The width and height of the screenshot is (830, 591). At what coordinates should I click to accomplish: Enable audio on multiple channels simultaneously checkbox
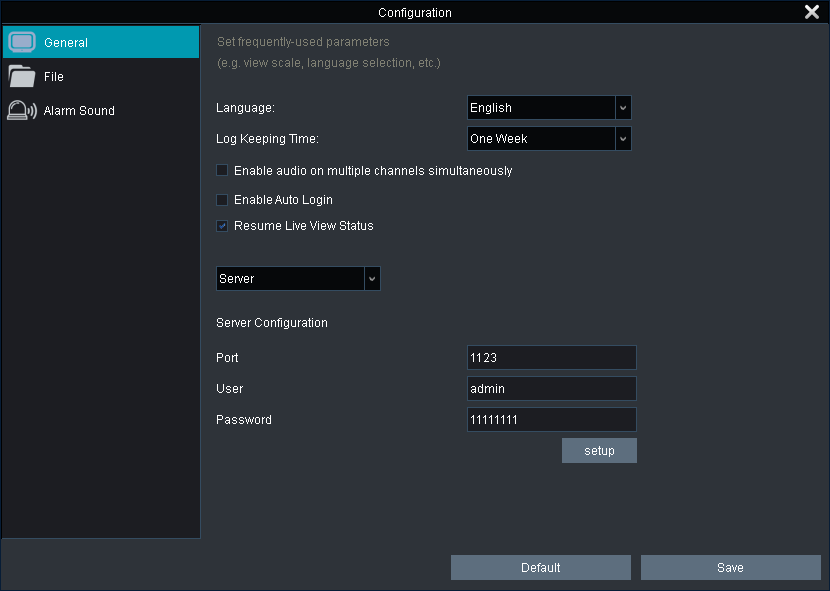[x=222, y=171]
